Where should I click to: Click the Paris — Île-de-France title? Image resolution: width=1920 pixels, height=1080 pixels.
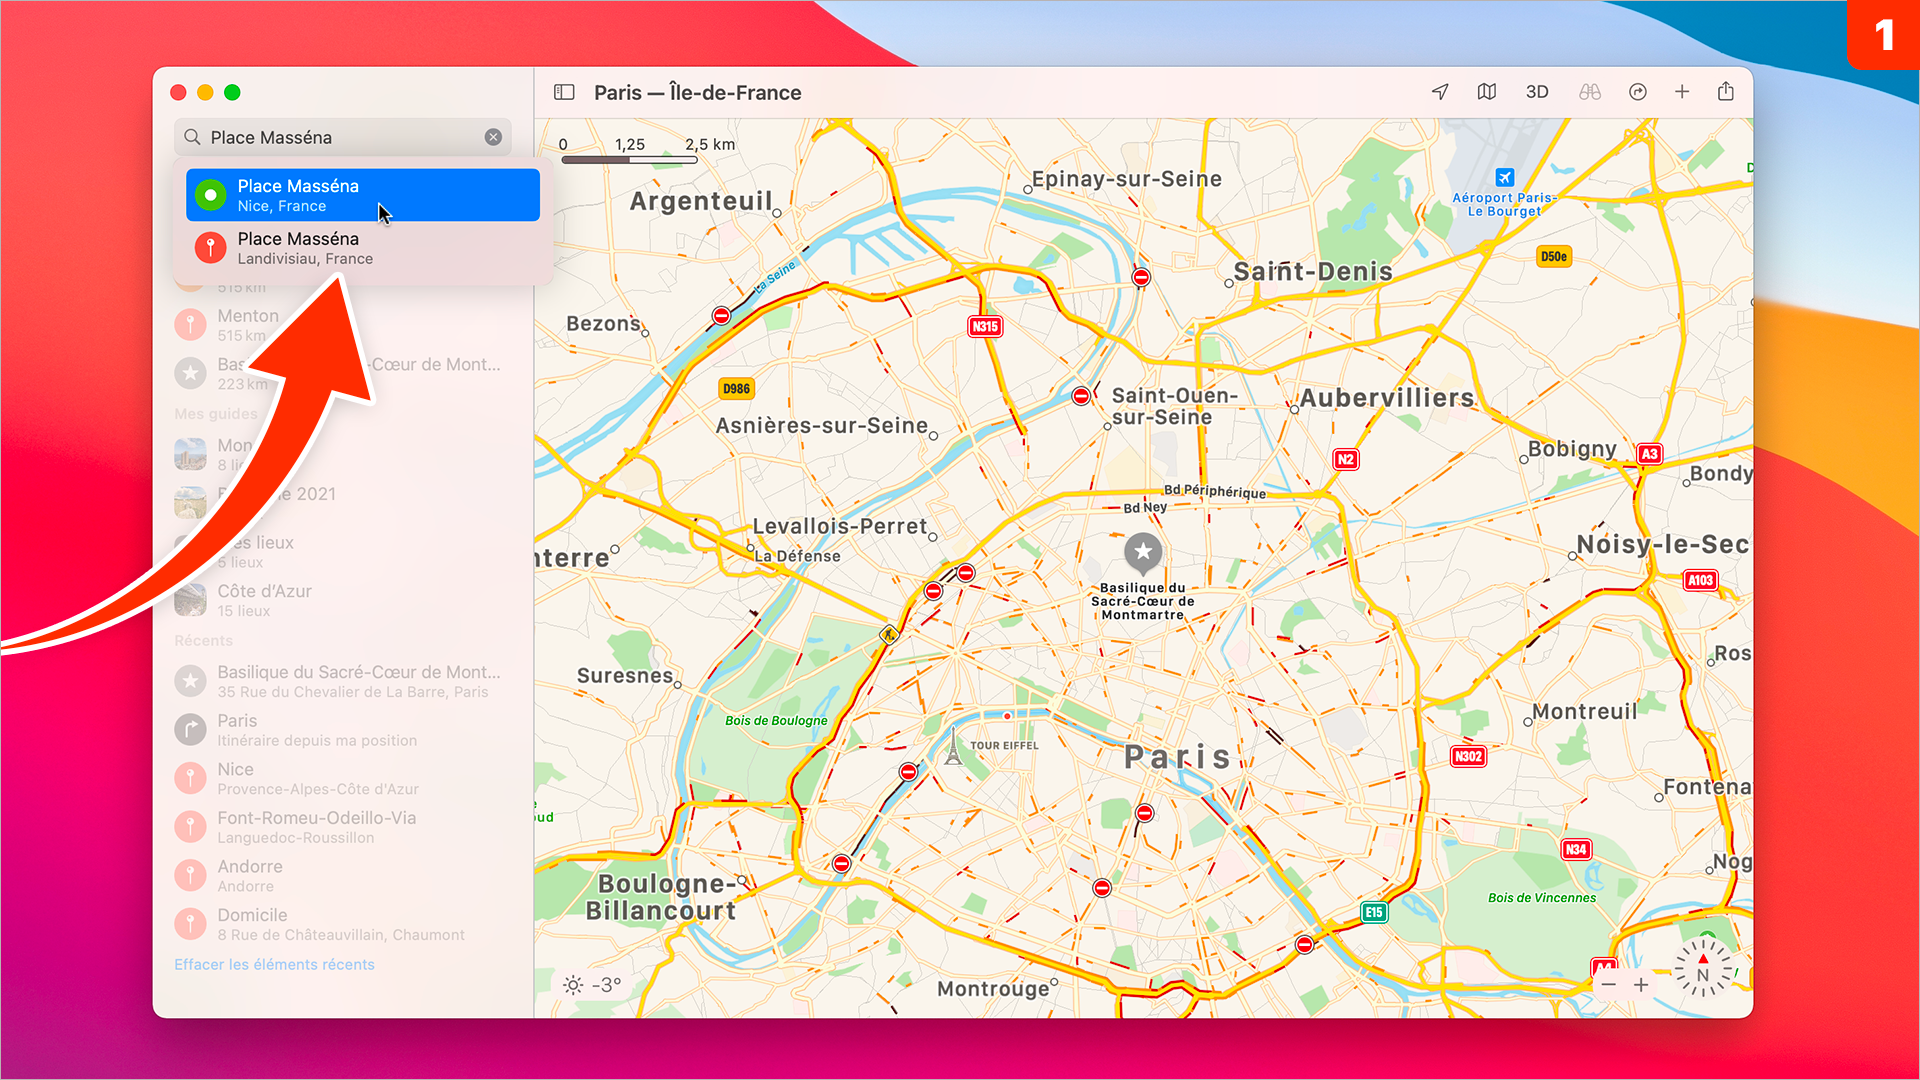coord(698,92)
